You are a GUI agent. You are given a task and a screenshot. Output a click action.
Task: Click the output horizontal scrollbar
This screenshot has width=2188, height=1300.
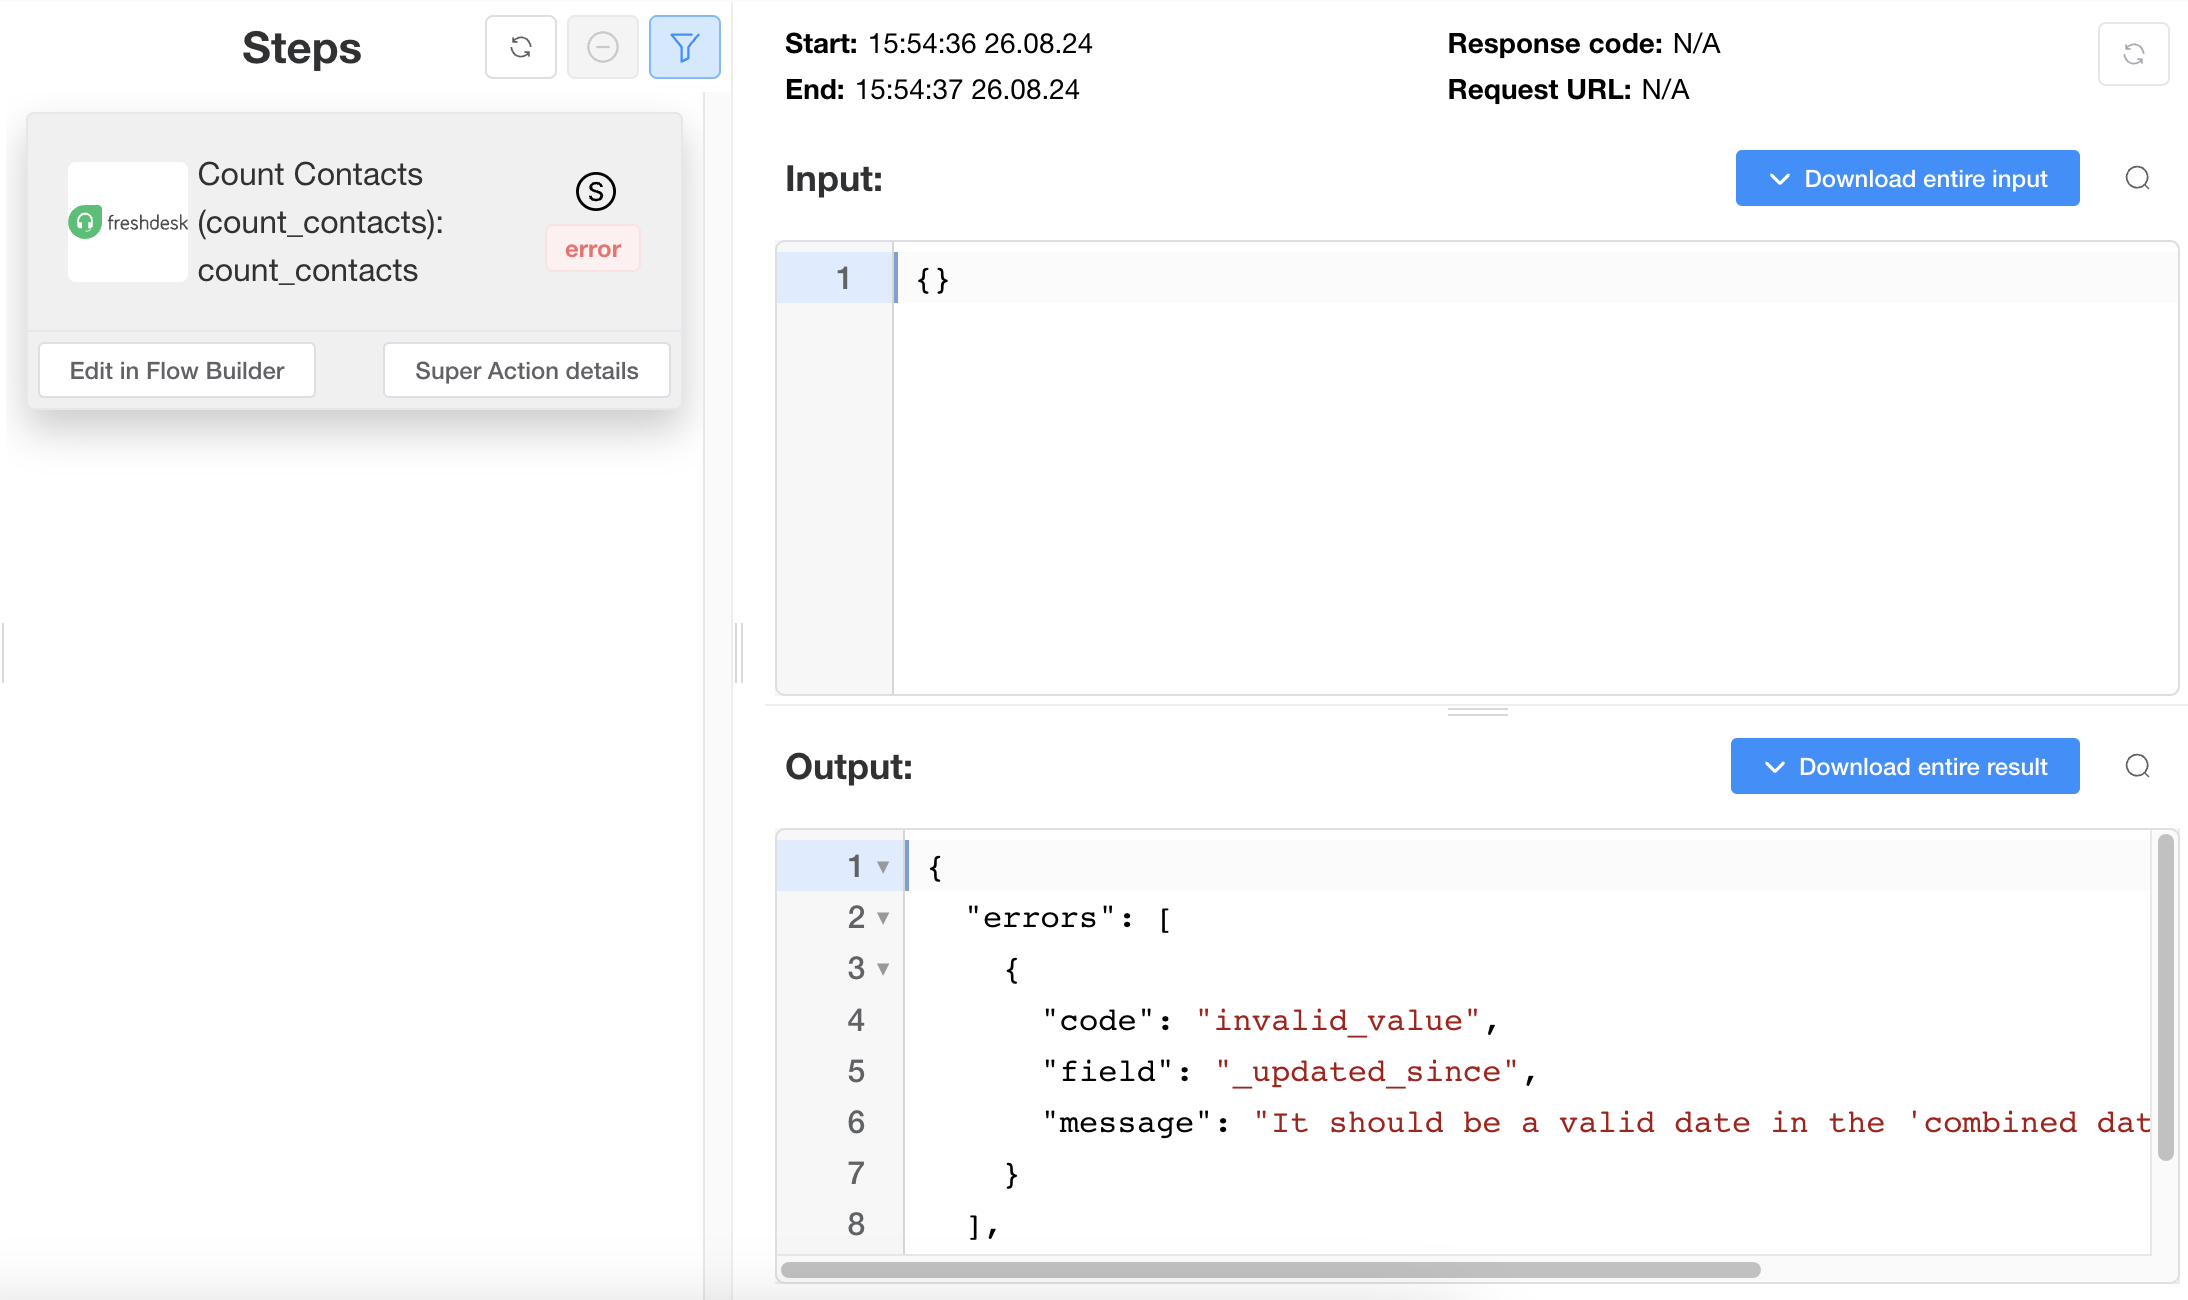click(1270, 1270)
